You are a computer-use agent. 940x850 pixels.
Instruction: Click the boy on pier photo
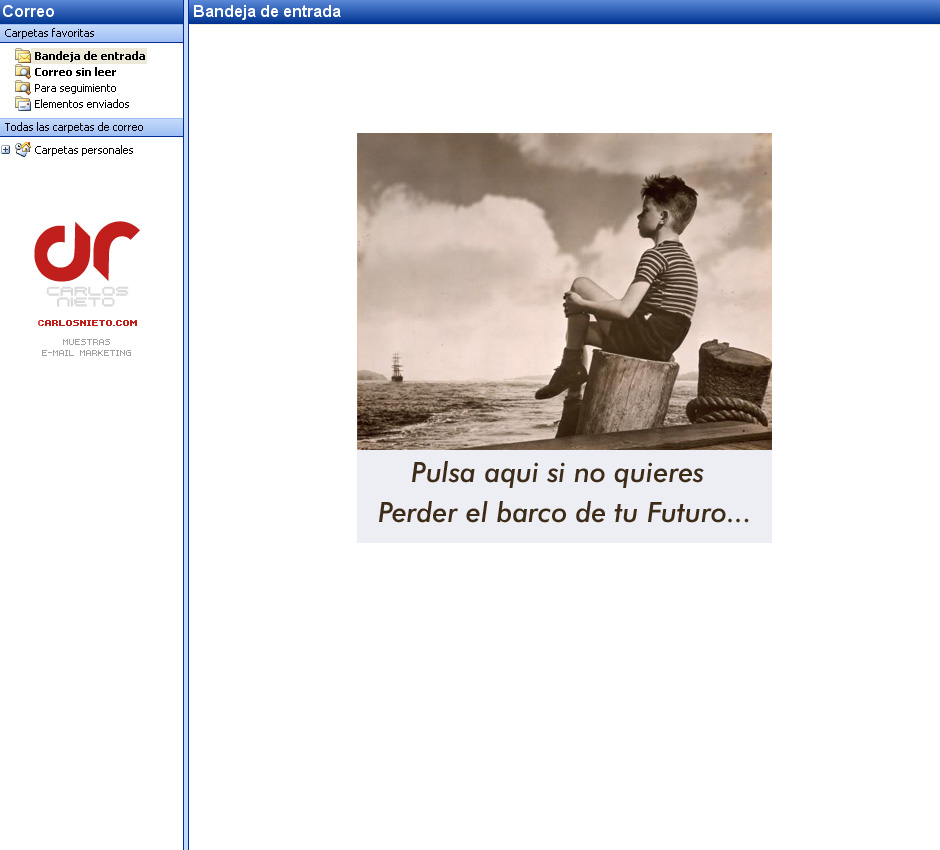[564, 291]
